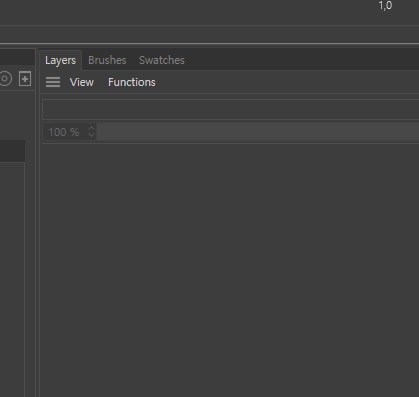The width and height of the screenshot is (419, 397).
Task: Click the vertical divider left of the Layers panel
Action: (x=38, y=223)
